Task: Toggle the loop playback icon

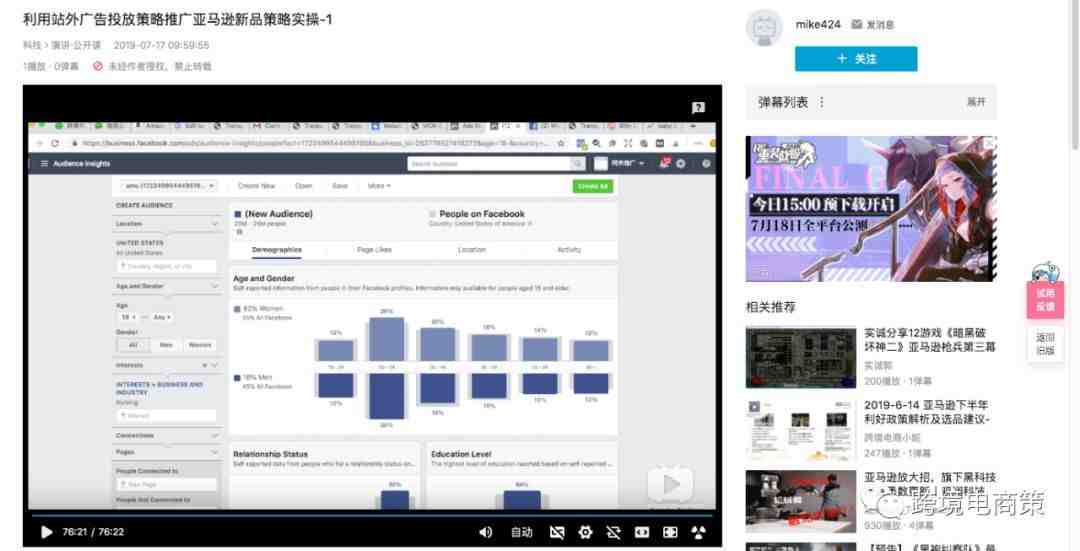Action: point(613,532)
